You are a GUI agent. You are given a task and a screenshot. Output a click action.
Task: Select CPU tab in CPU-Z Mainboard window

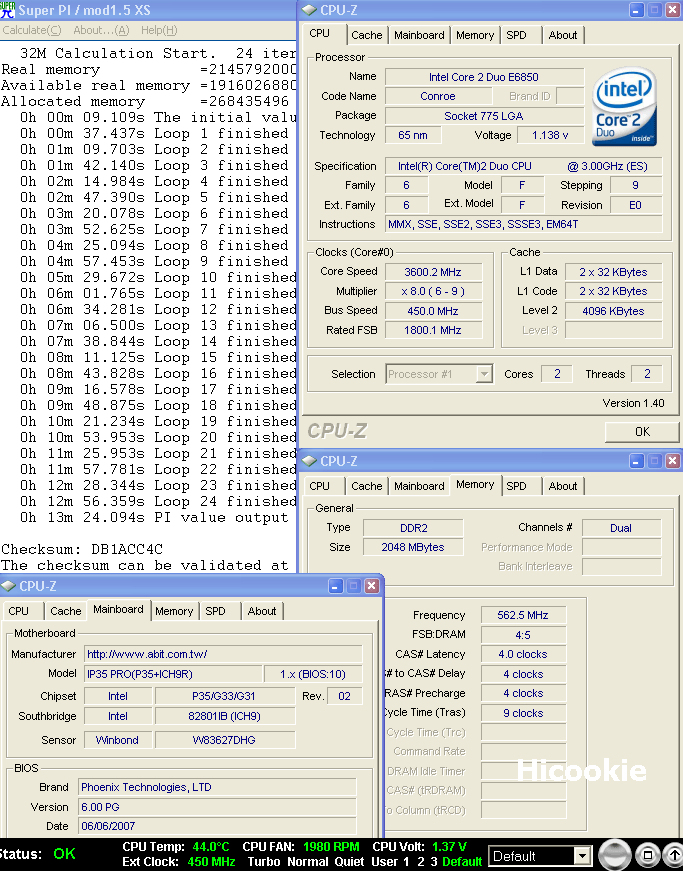click(x=18, y=611)
